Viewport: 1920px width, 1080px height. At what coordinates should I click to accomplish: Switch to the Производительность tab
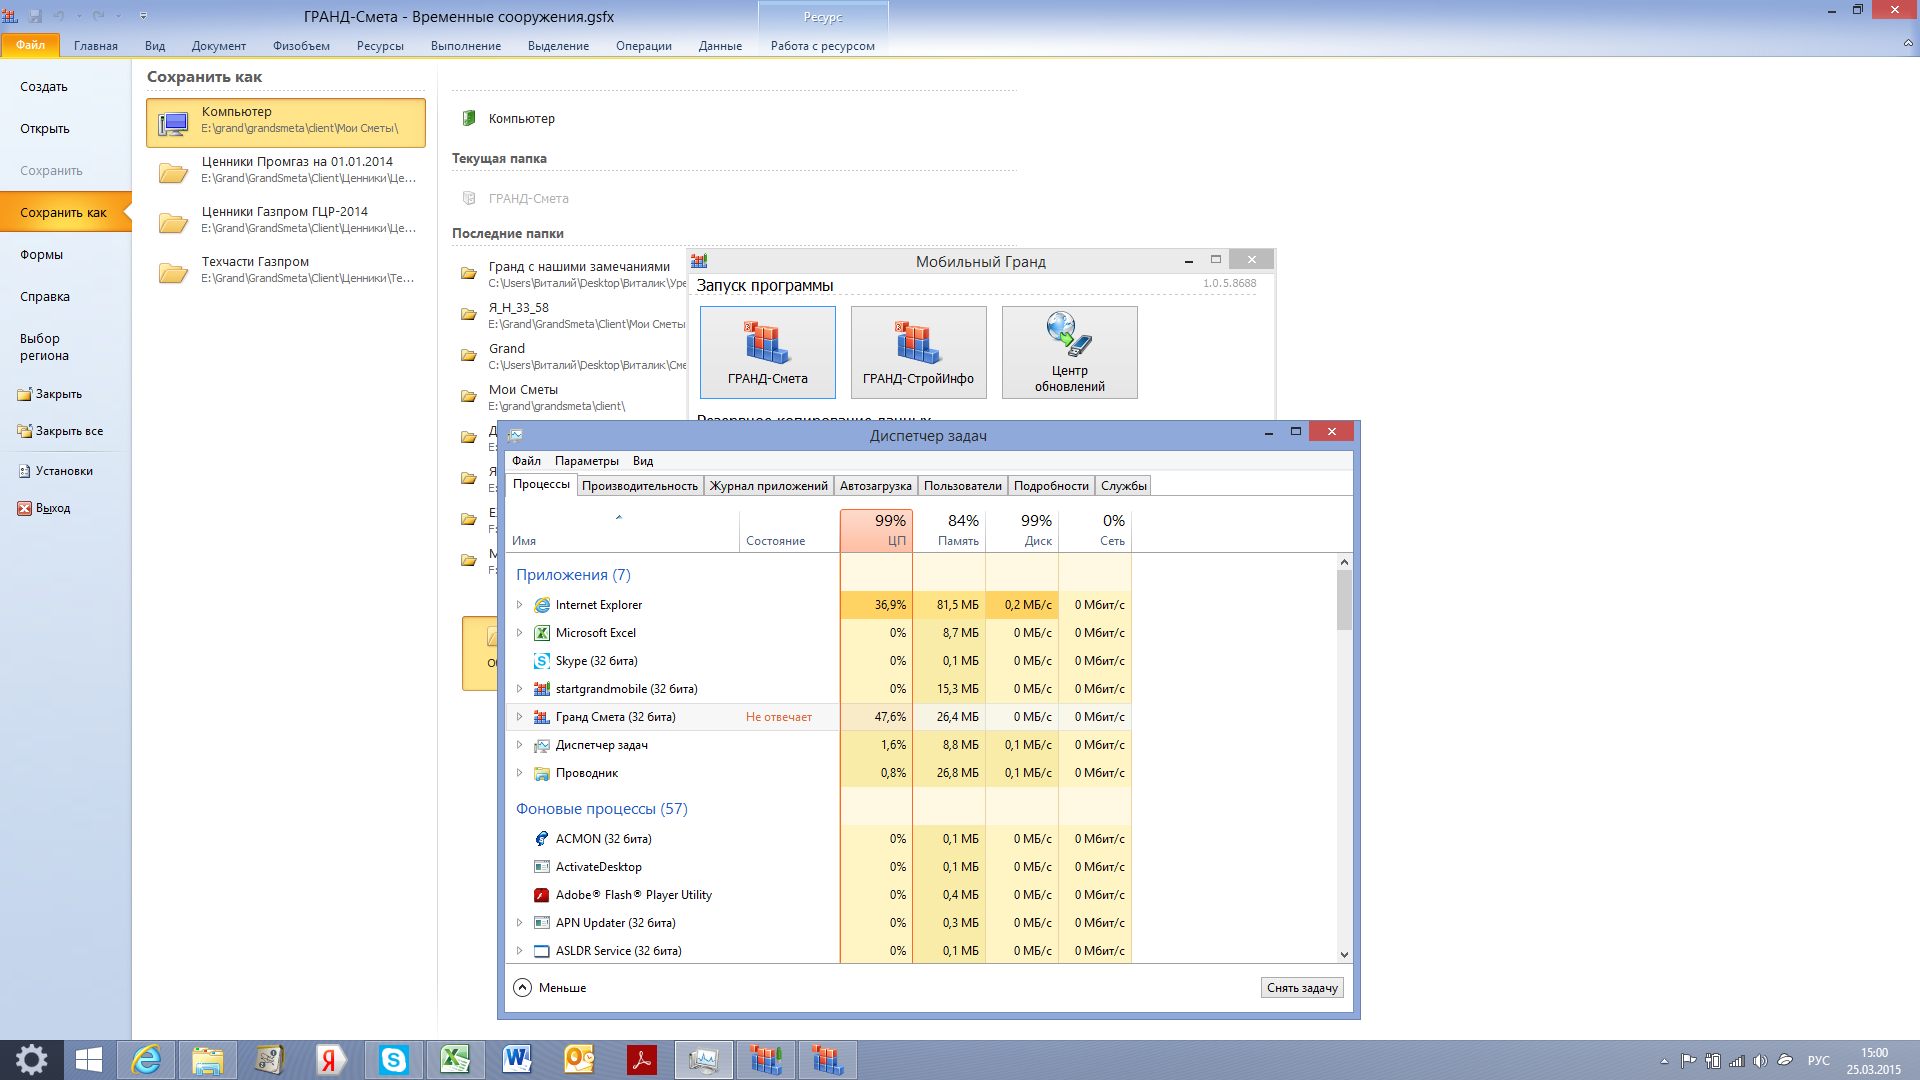(x=640, y=486)
